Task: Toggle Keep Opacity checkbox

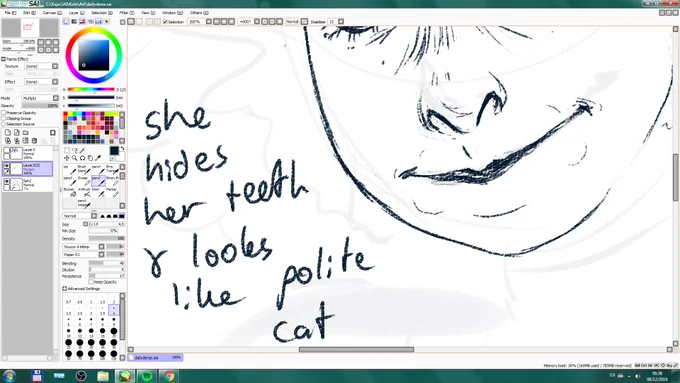Action: click(x=91, y=282)
